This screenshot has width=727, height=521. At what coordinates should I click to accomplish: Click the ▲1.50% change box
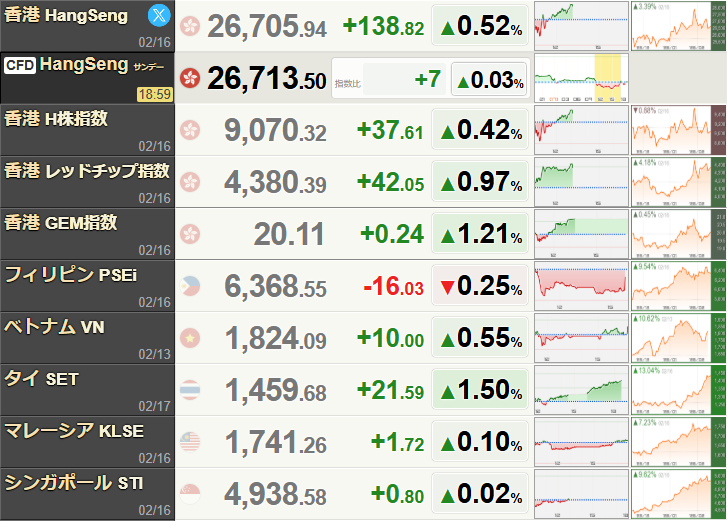pyautogui.click(x=480, y=389)
